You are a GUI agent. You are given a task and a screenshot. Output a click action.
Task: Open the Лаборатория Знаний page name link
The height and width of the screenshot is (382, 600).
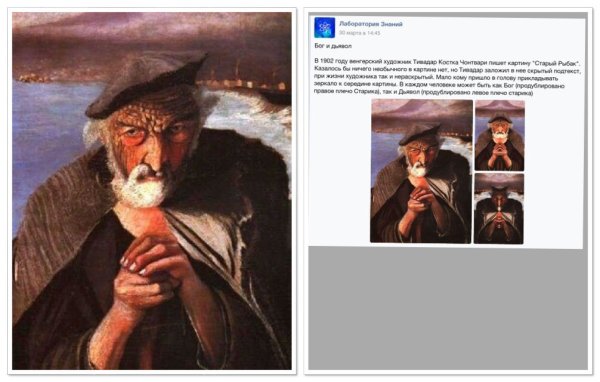[371, 24]
